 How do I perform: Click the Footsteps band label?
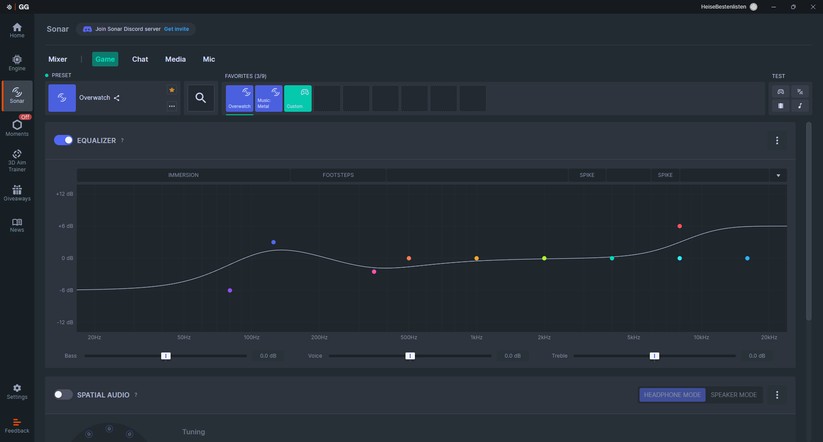point(338,175)
